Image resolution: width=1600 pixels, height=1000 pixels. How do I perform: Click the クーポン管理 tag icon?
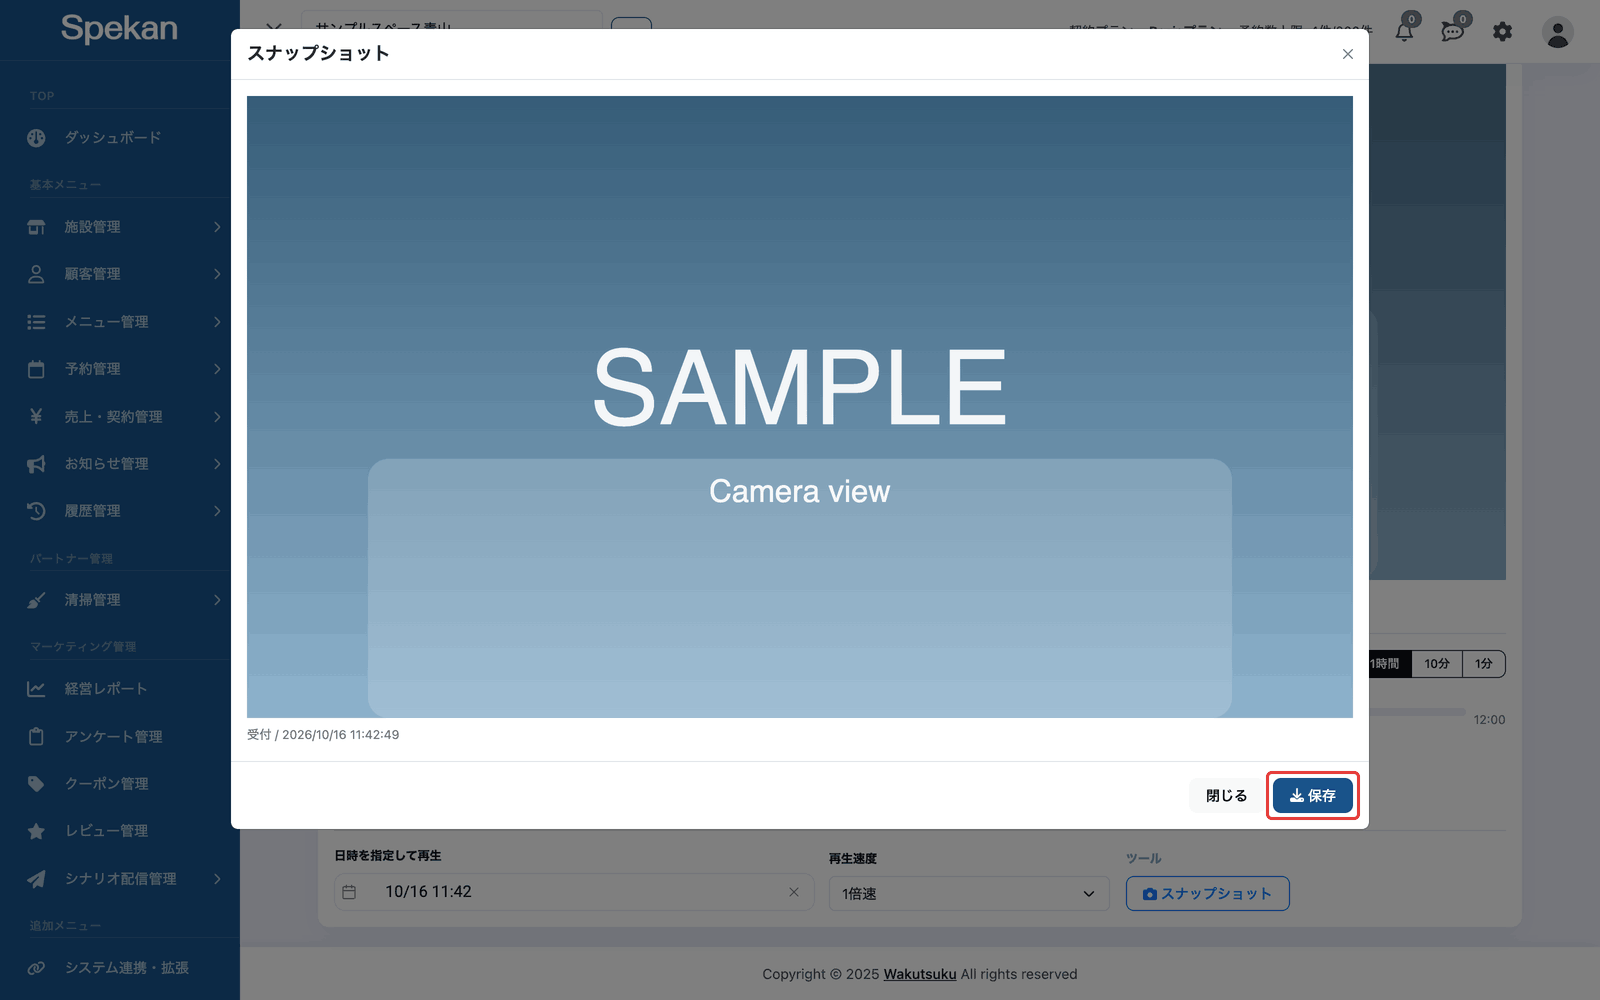click(x=36, y=784)
